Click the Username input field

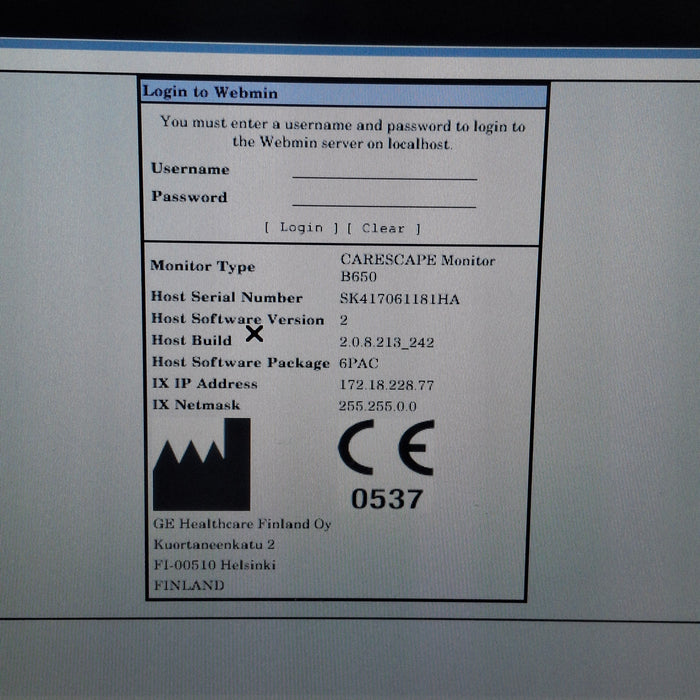click(x=385, y=171)
